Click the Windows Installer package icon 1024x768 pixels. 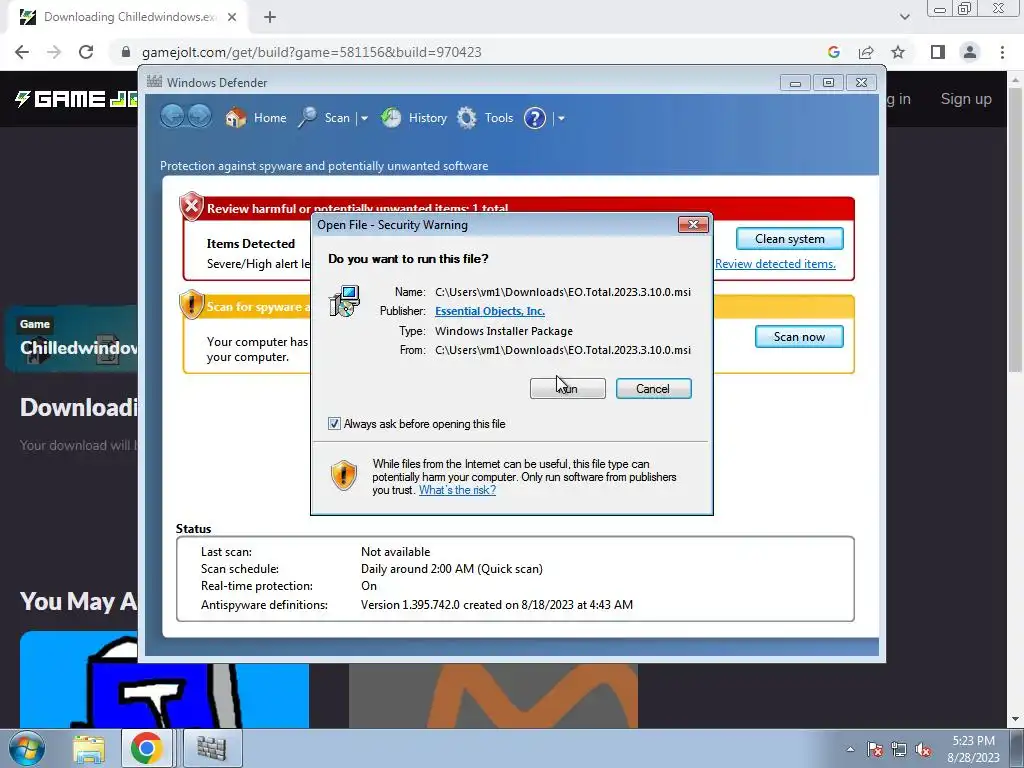(344, 301)
